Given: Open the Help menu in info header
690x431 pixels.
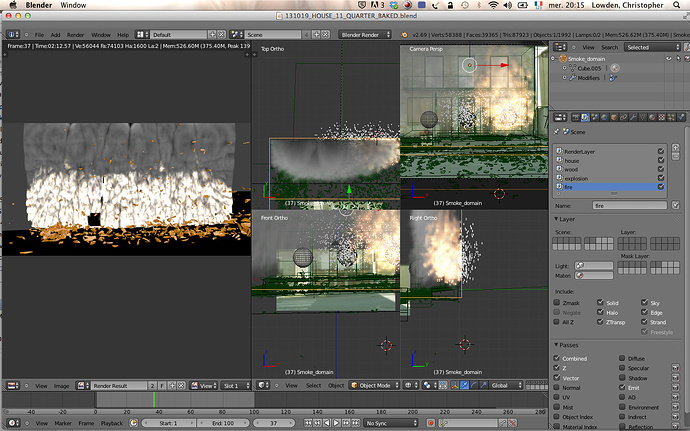Looking at the screenshot, I should (x=123, y=35).
